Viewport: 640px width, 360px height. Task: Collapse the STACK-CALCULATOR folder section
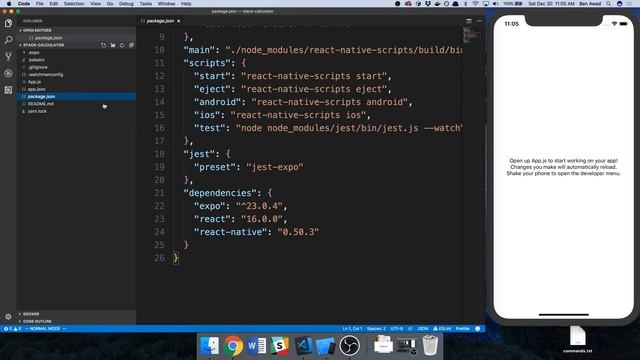[43, 45]
